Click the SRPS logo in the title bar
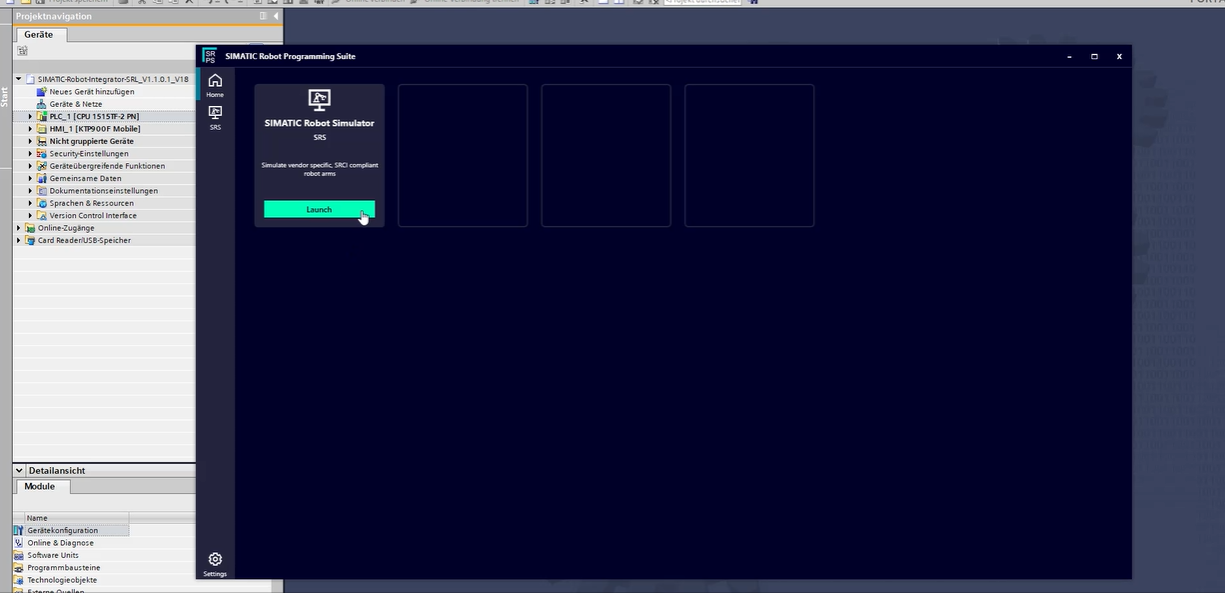Image resolution: width=1225 pixels, height=593 pixels. (x=209, y=56)
